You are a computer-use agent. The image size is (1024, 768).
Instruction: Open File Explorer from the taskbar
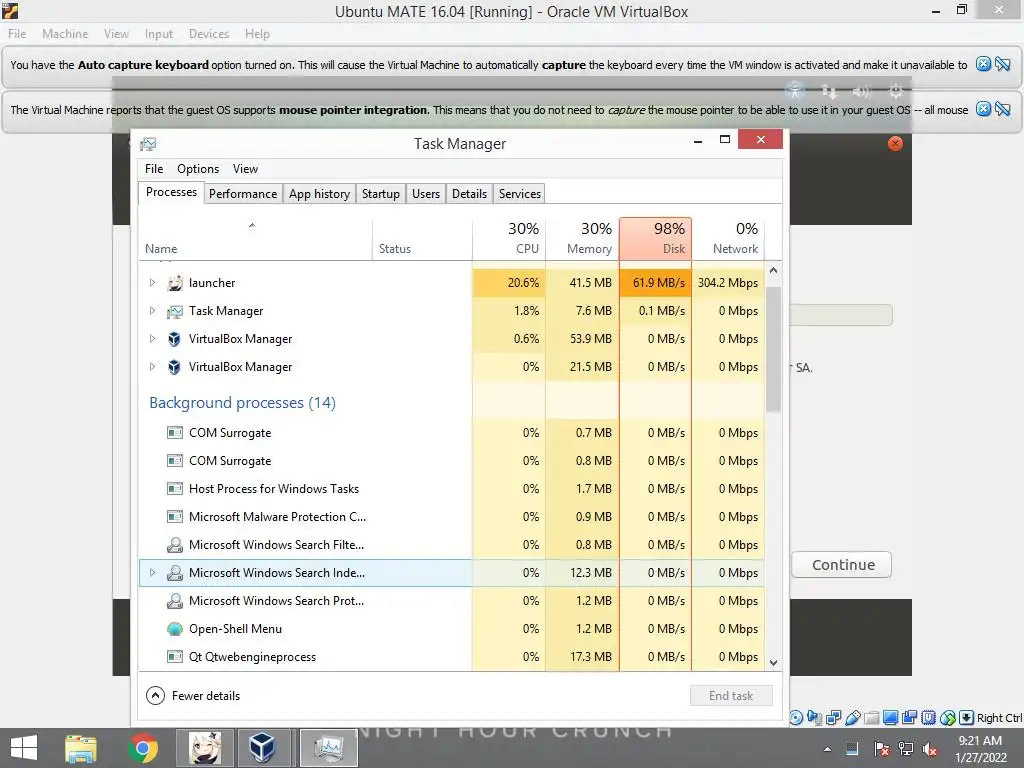point(81,748)
